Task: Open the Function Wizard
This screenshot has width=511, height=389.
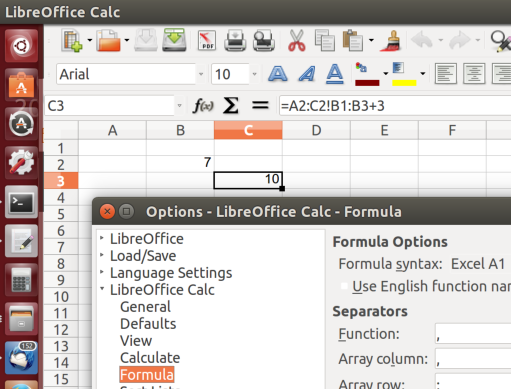Action: (203, 106)
